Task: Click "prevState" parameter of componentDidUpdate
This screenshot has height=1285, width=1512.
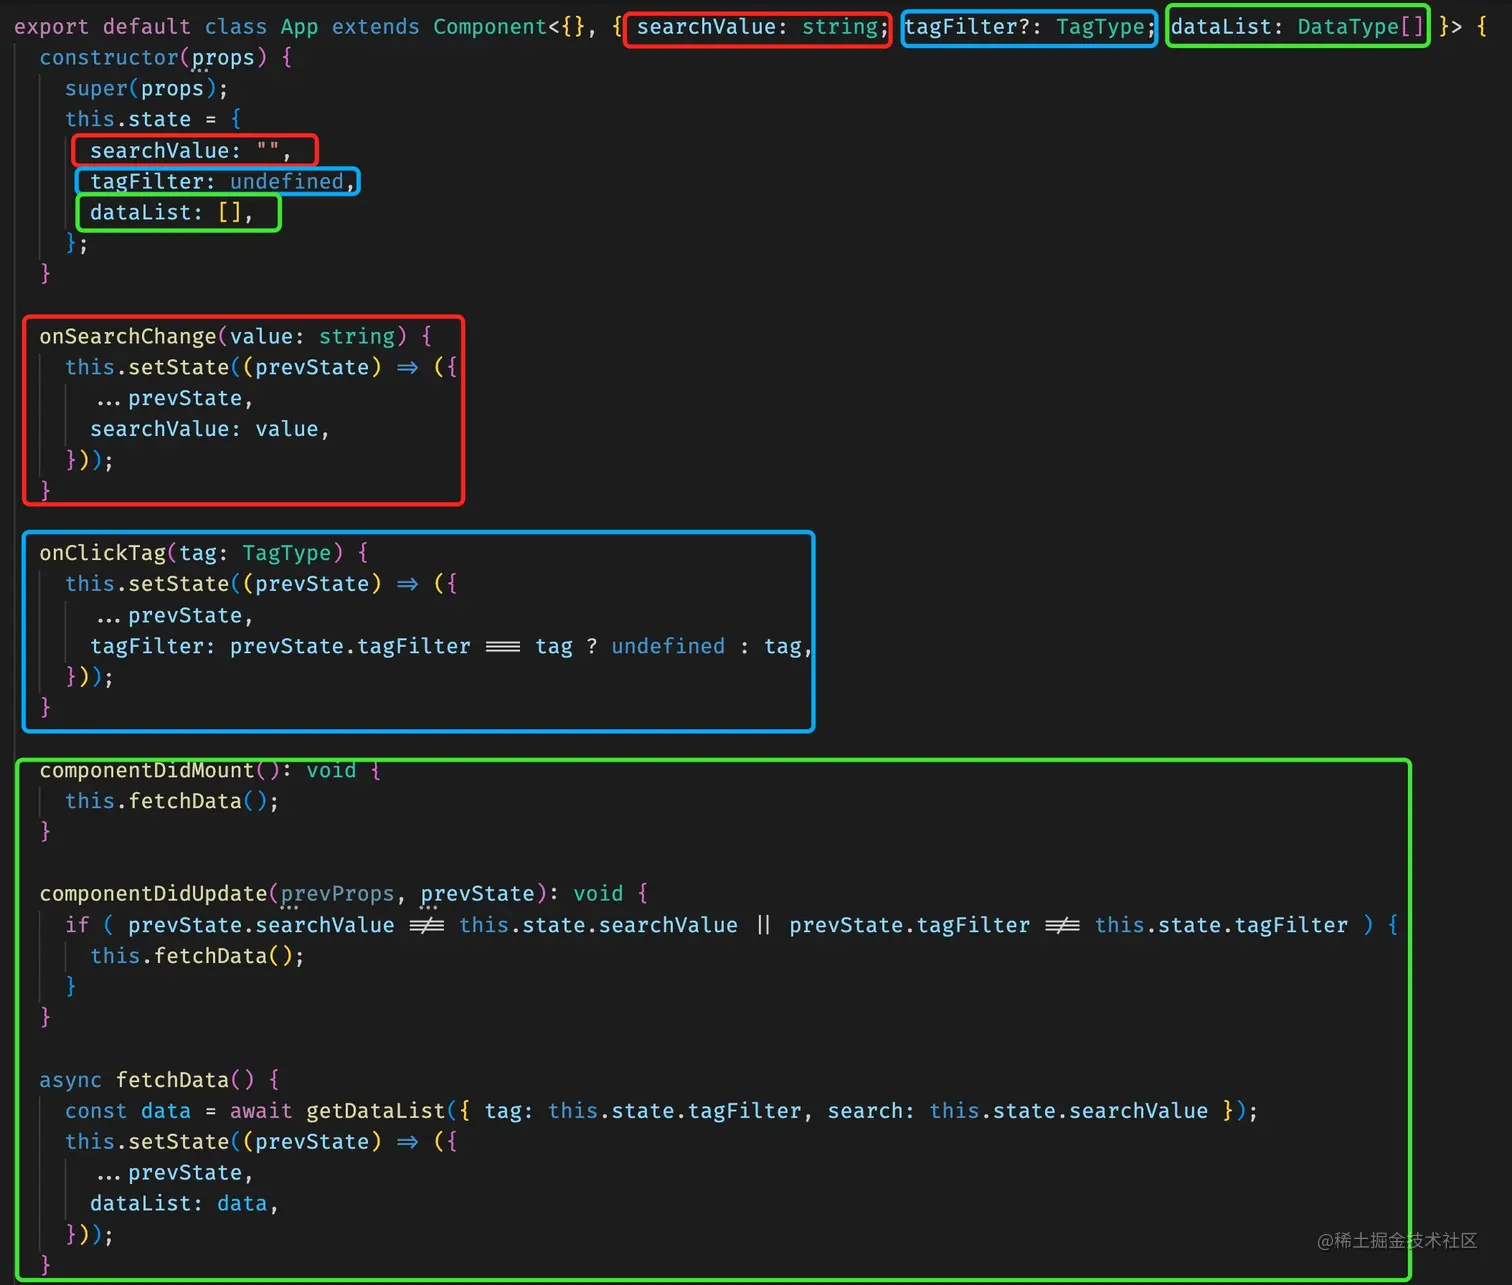Action: click(477, 895)
